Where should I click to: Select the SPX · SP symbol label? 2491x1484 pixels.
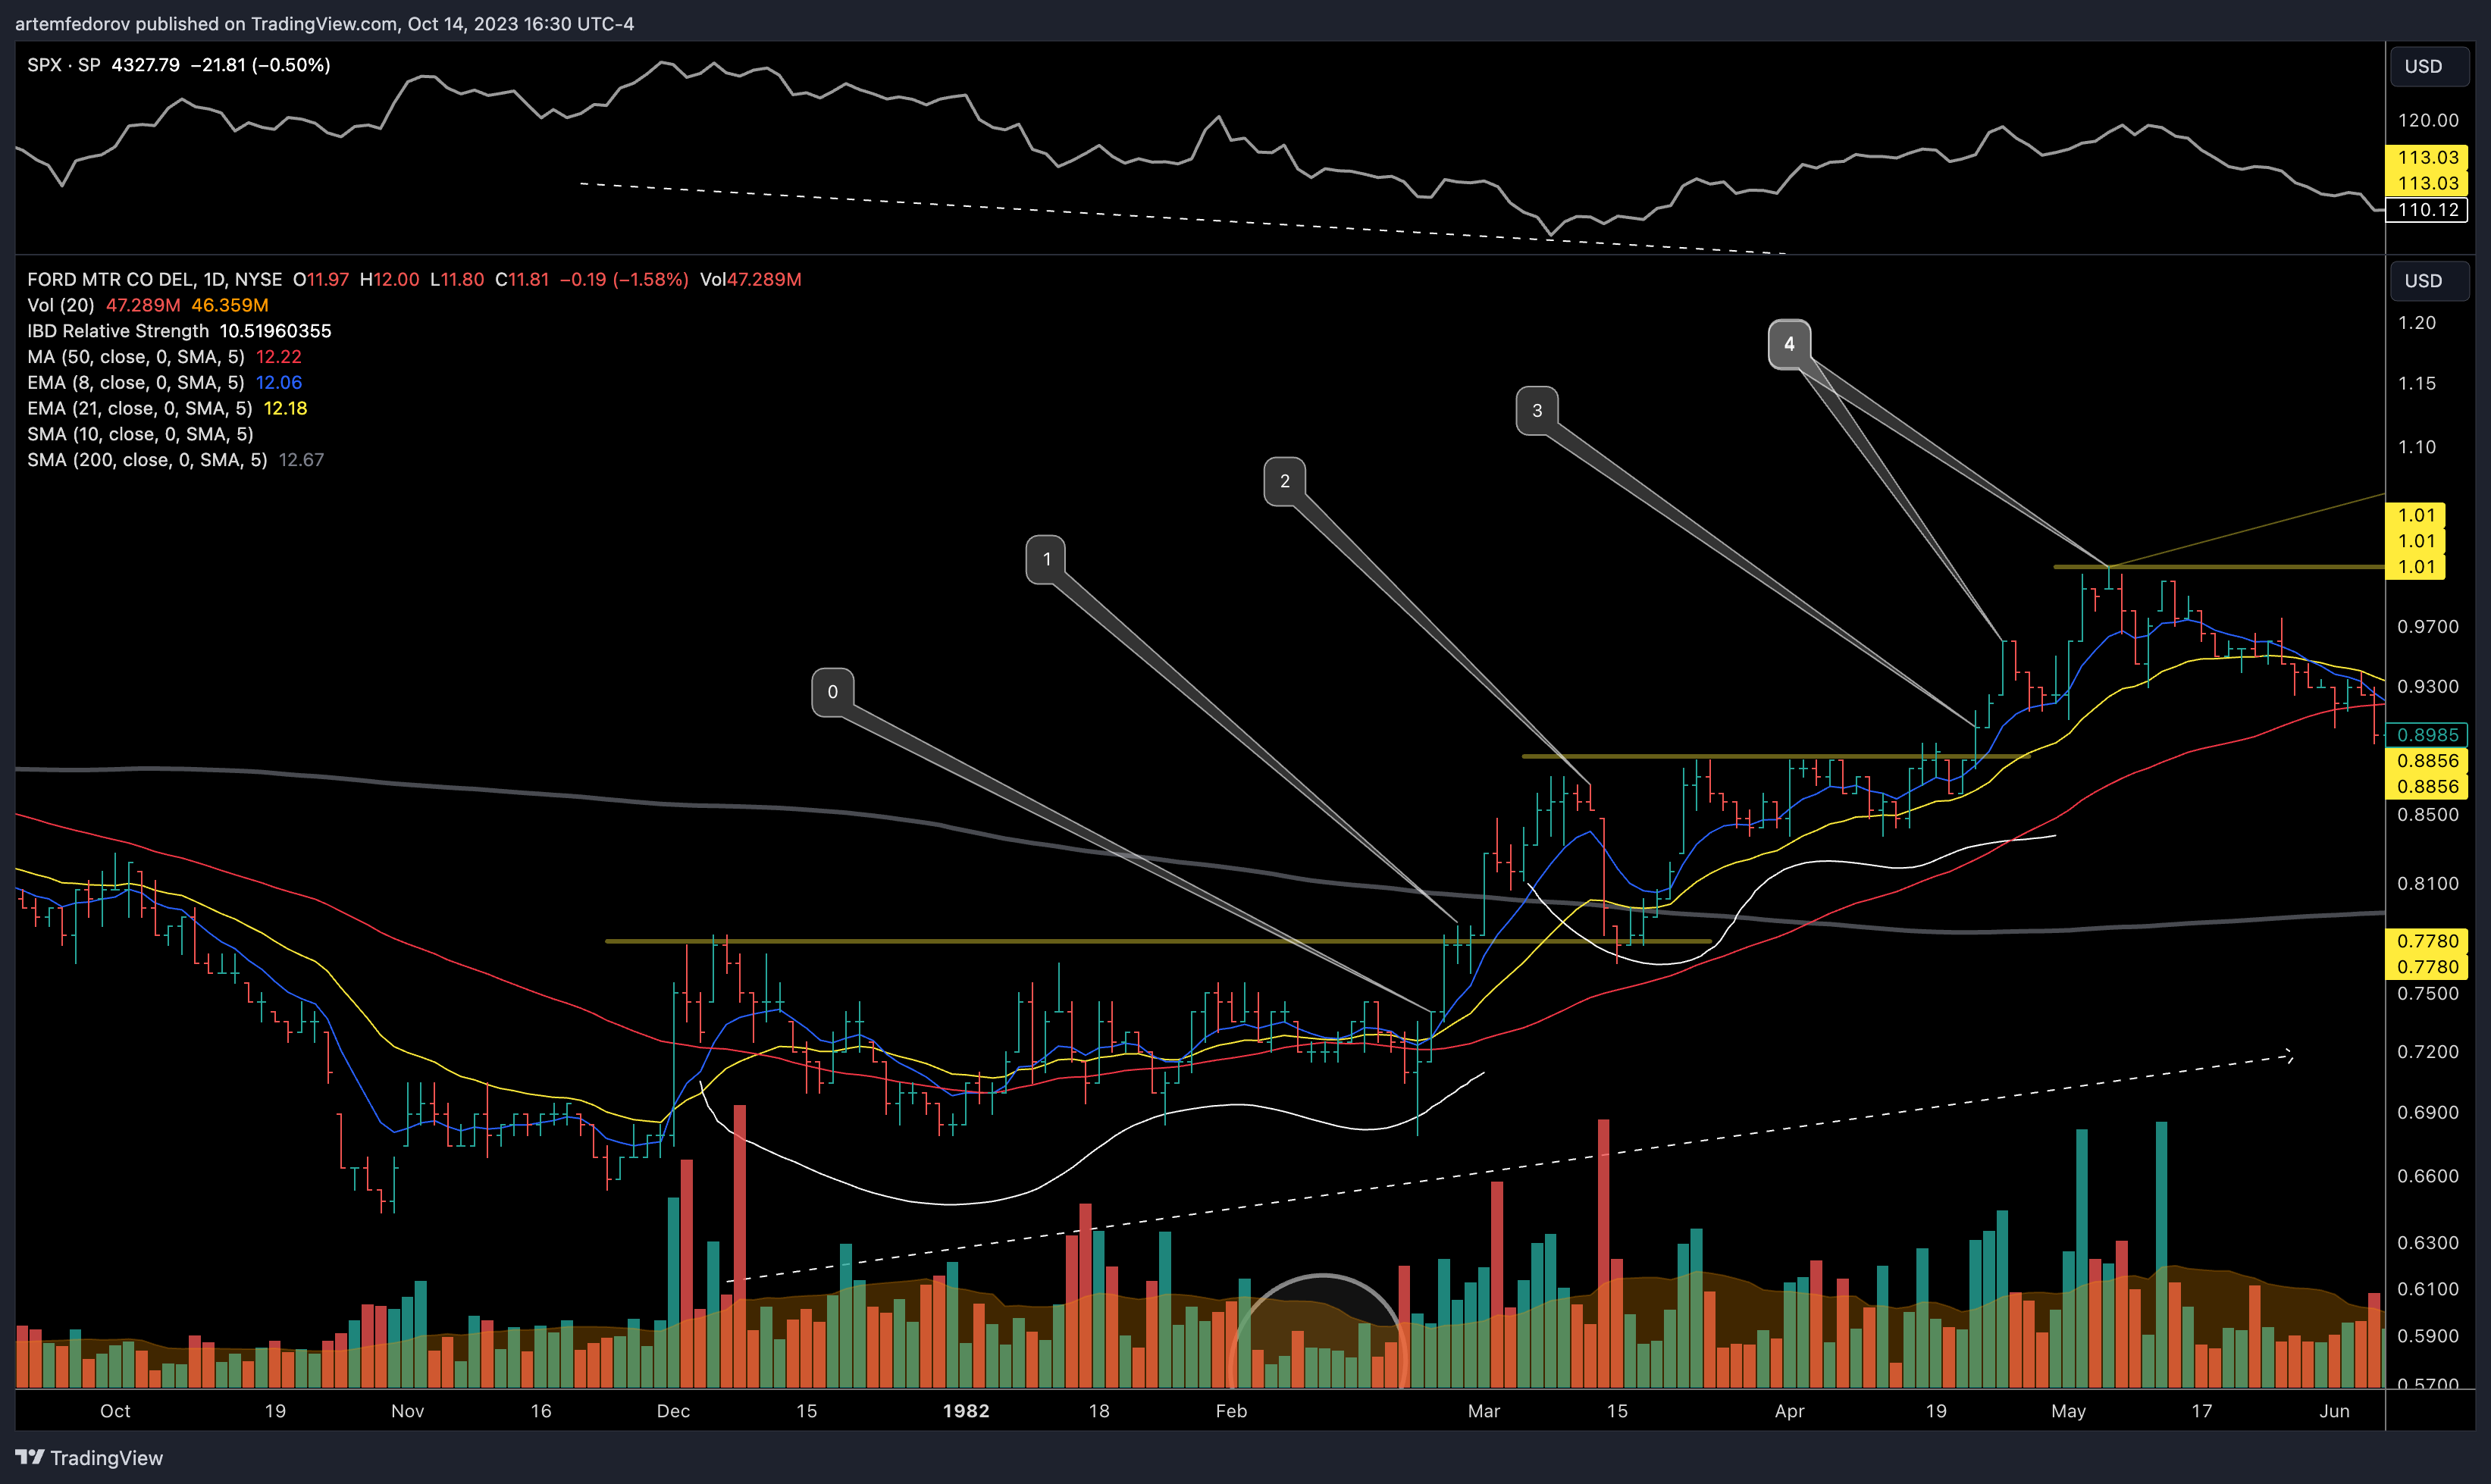pyautogui.click(x=64, y=65)
